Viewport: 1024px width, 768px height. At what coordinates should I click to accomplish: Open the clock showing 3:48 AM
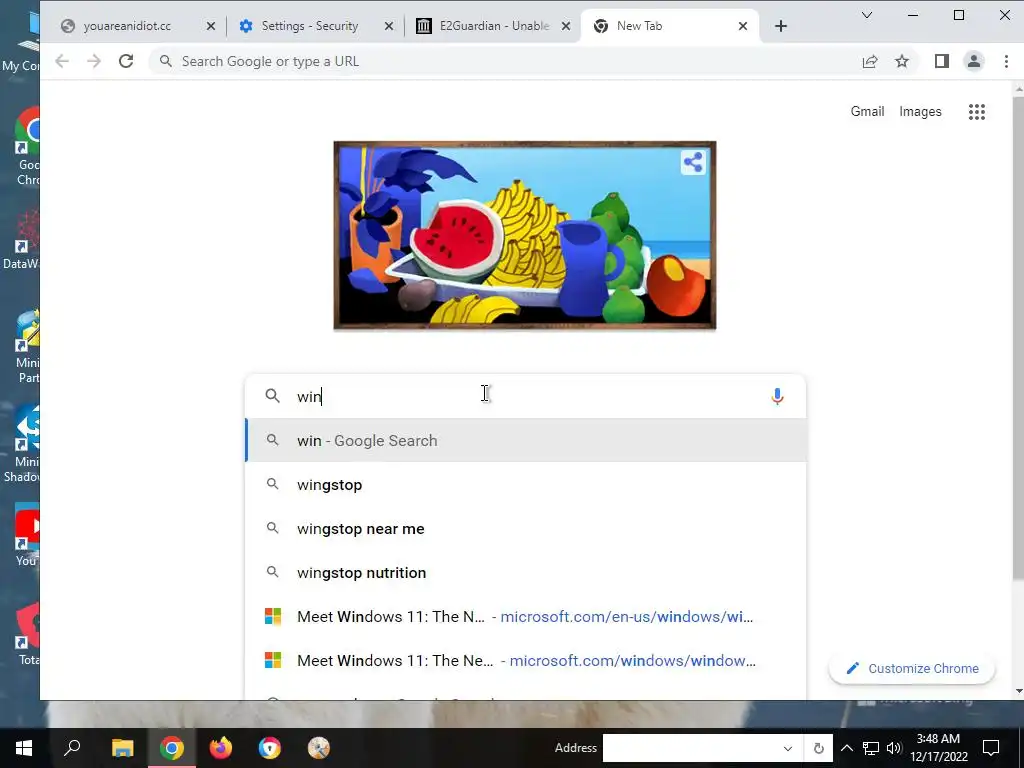[938, 748]
